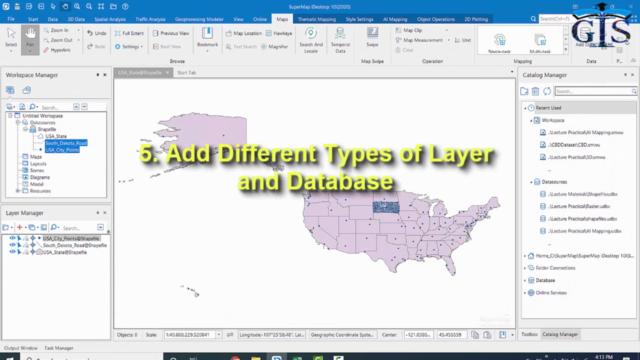
Task: Switch to the Toolbox panel tab
Action: tap(529, 334)
